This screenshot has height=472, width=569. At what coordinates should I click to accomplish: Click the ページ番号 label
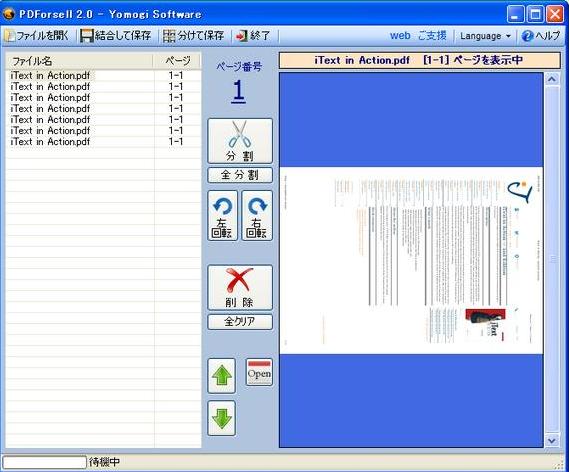click(239, 66)
